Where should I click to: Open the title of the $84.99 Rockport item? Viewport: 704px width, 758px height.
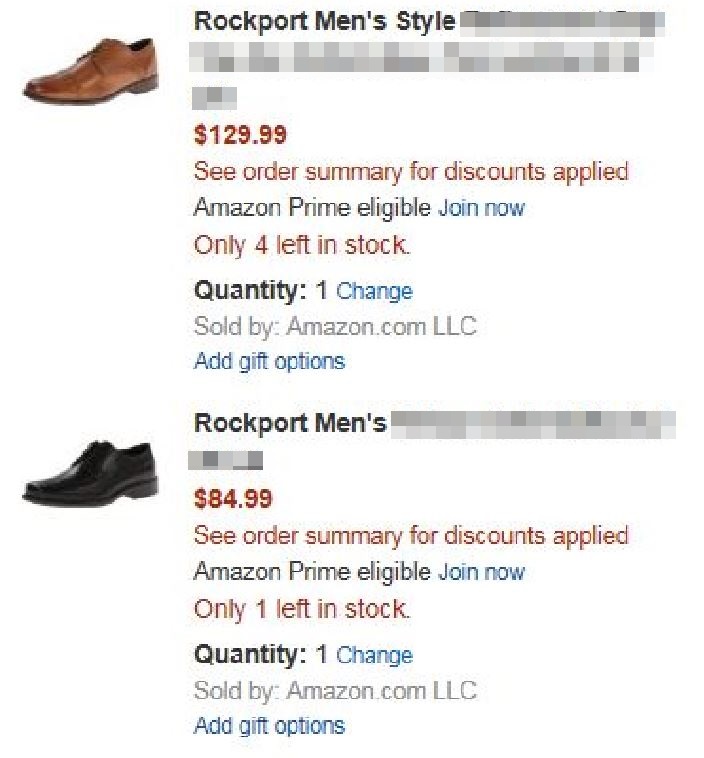(x=290, y=423)
